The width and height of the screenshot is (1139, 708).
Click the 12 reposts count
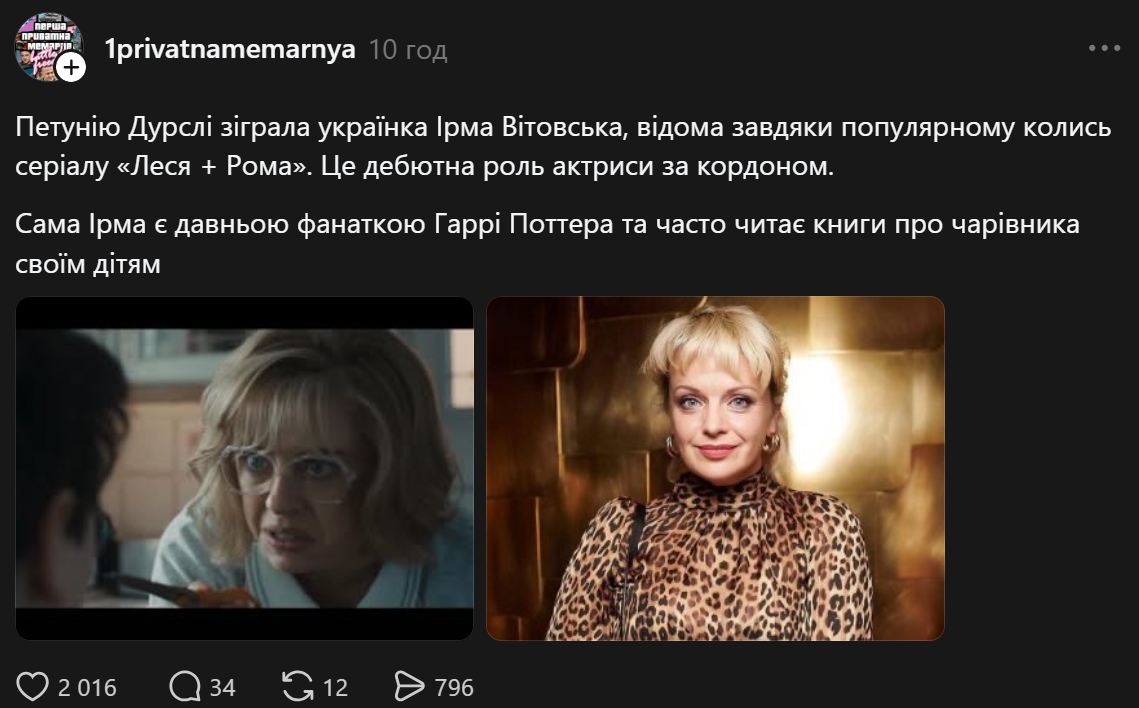(336, 687)
